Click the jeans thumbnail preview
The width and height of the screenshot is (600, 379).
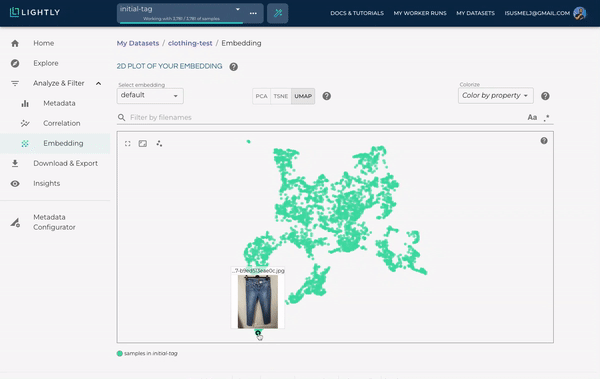tap(258, 302)
